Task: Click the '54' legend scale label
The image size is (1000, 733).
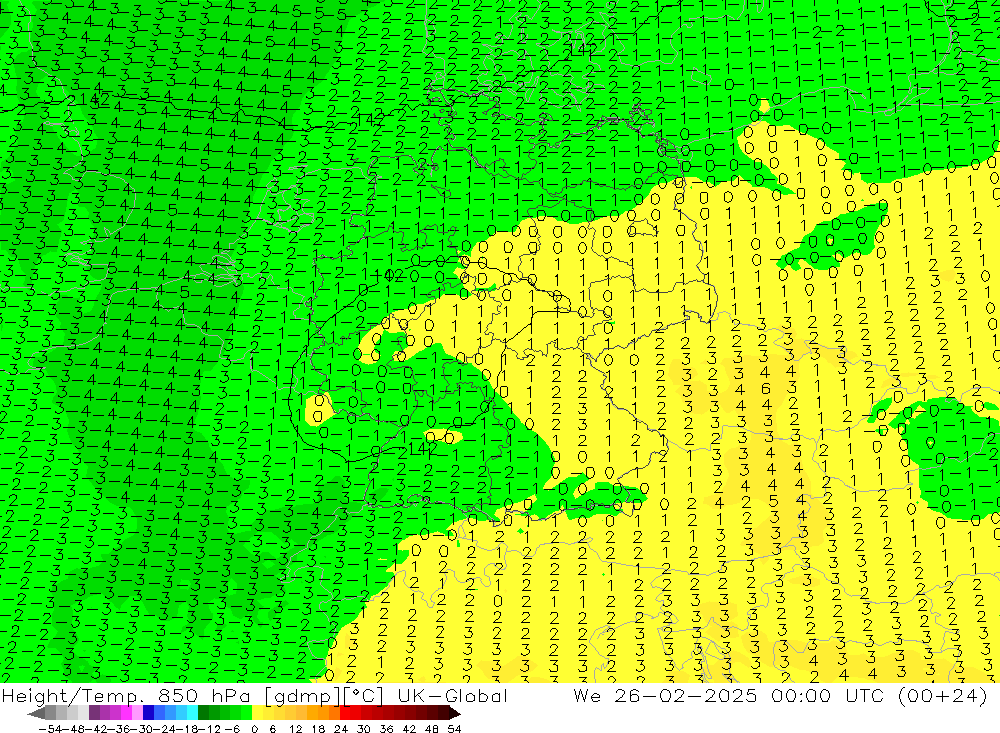Action: coord(454,729)
